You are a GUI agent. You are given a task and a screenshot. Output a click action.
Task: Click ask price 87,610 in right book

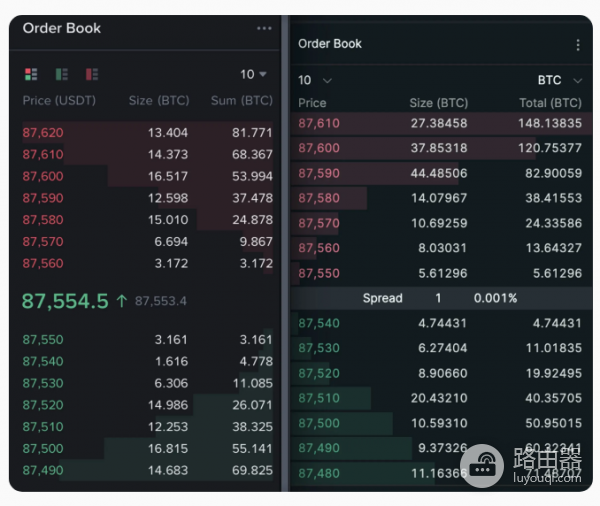pyautogui.click(x=319, y=123)
